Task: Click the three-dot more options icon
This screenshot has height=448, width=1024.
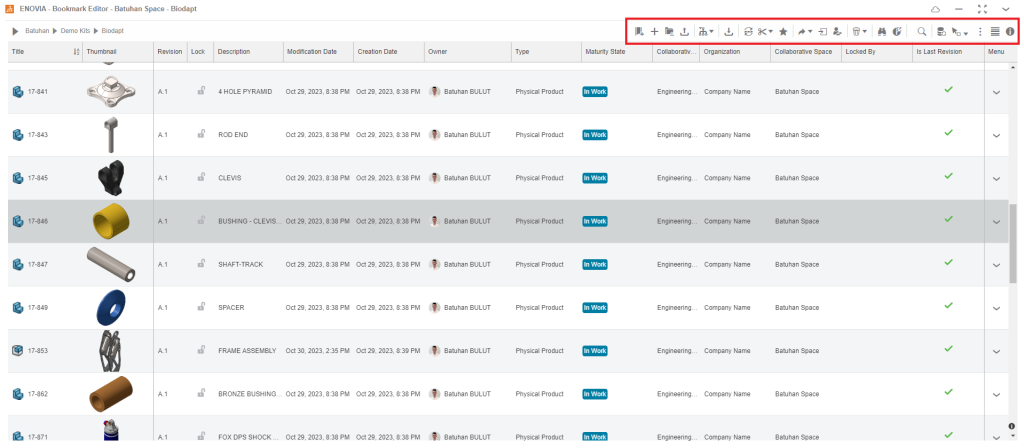Action: tap(980, 31)
